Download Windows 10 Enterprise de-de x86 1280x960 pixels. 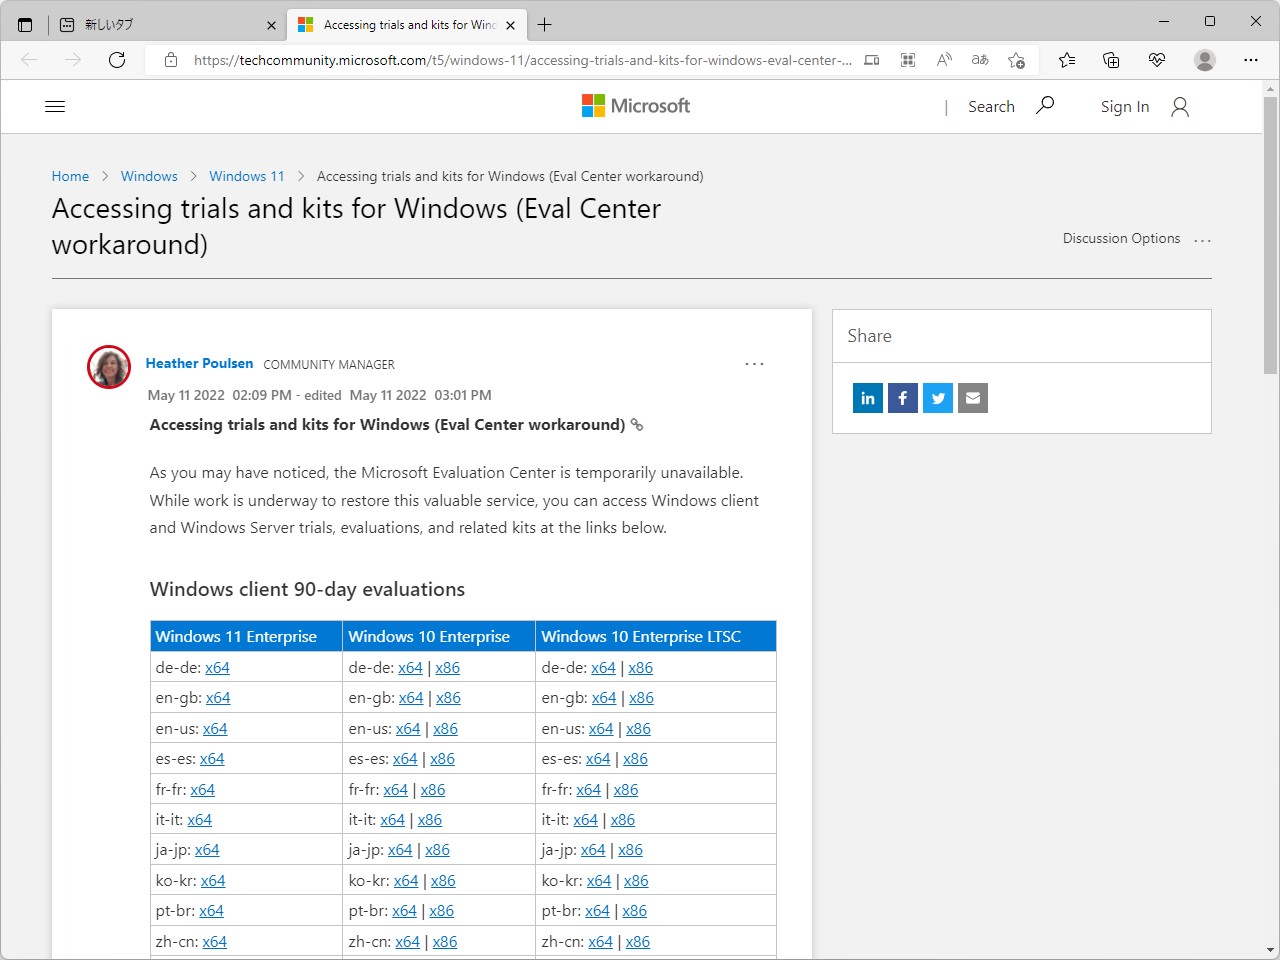click(x=448, y=668)
